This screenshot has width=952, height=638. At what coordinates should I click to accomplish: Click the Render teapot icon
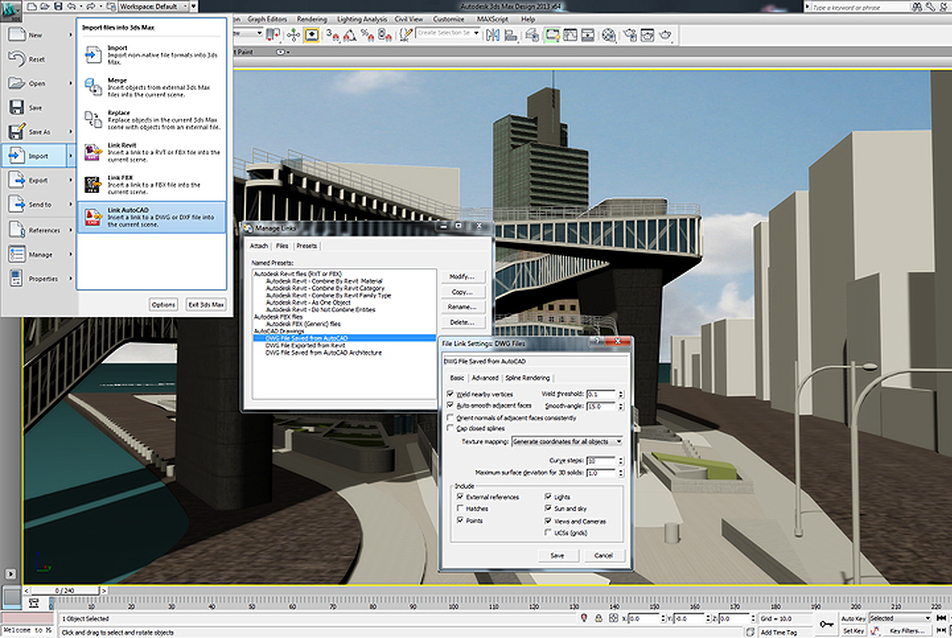click(665, 35)
